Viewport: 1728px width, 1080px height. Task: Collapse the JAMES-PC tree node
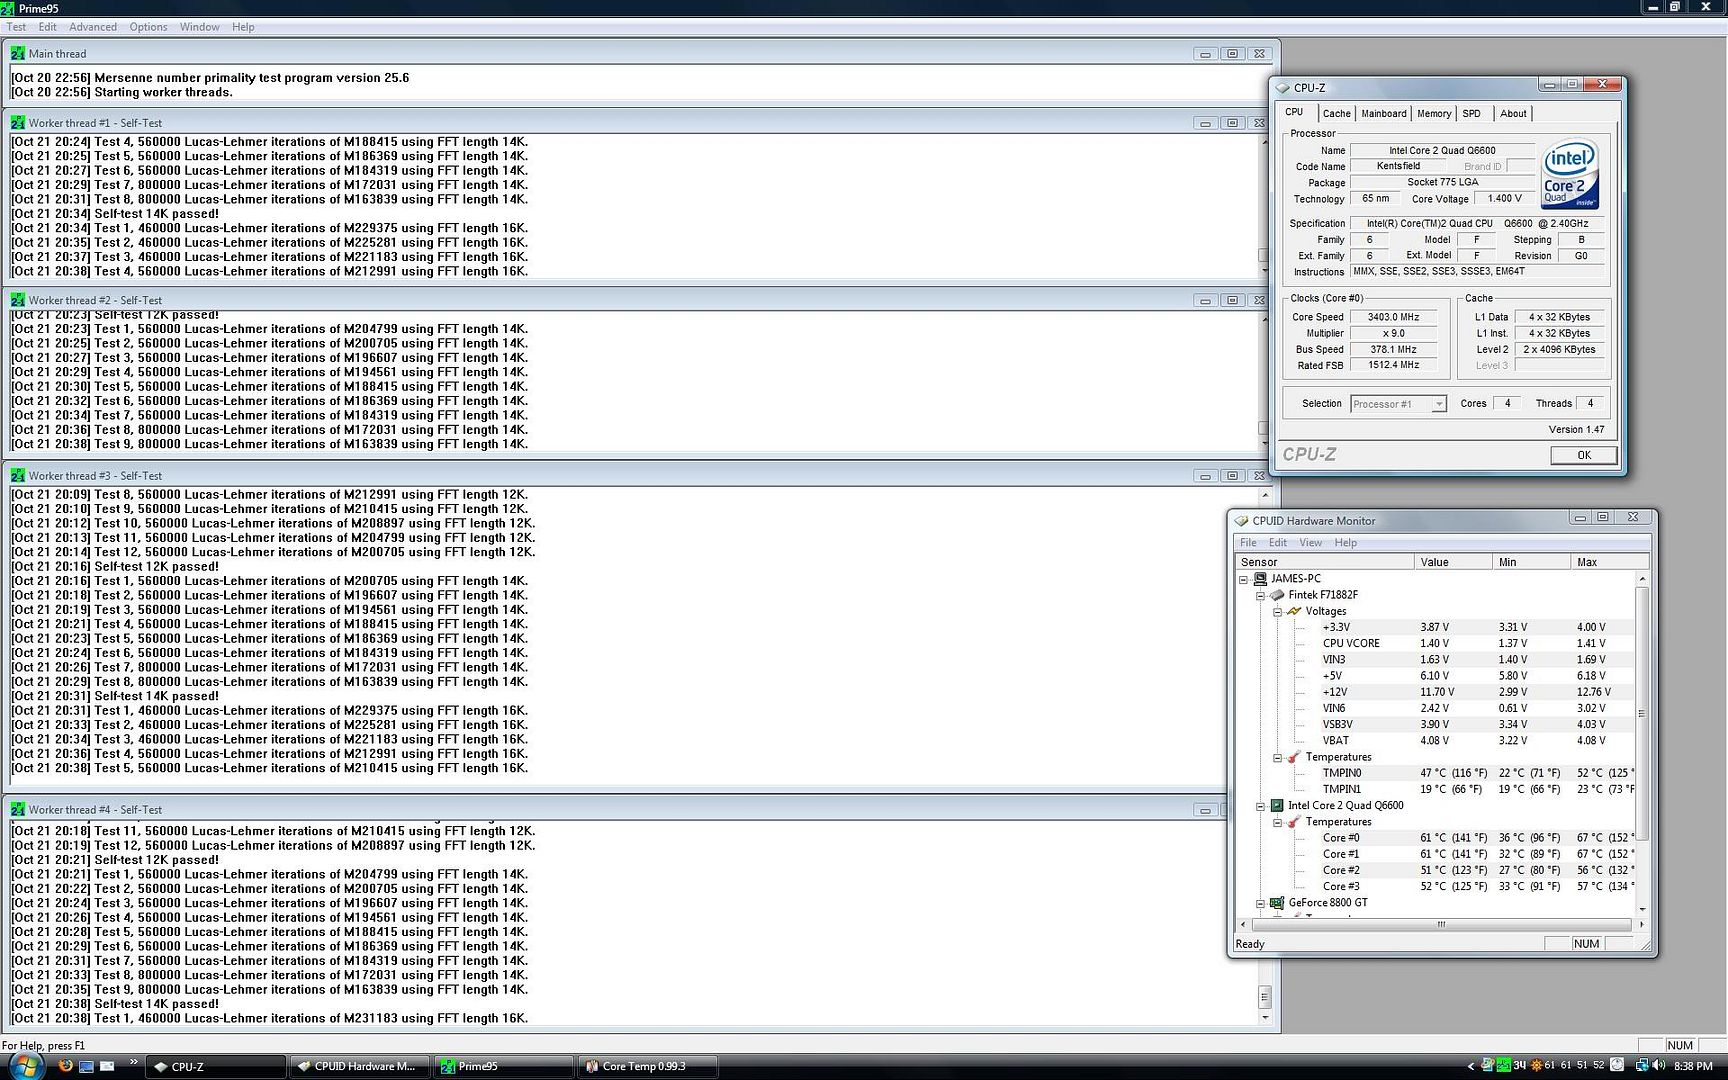pos(1244,579)
